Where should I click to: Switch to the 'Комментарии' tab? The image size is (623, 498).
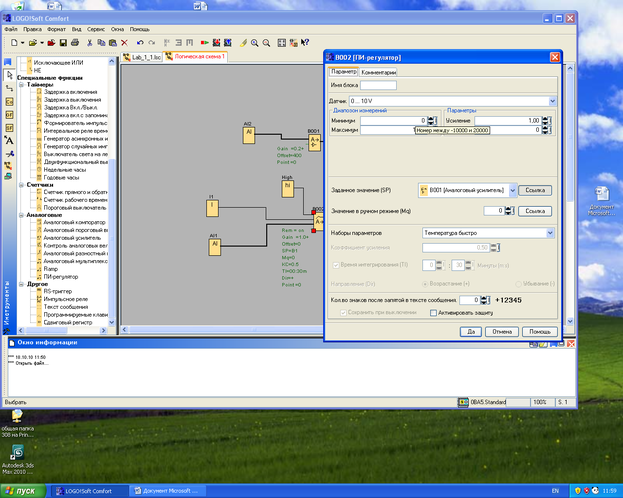379,73
